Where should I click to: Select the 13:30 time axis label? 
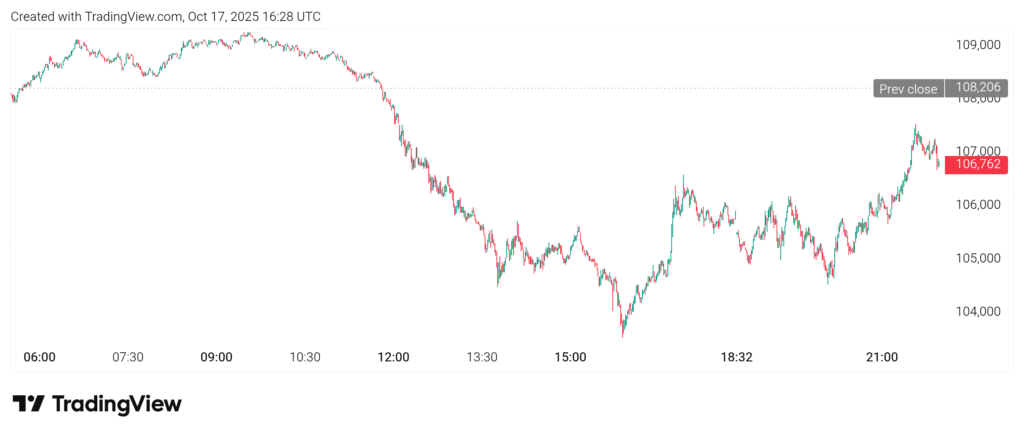click(x=483, y=357)
